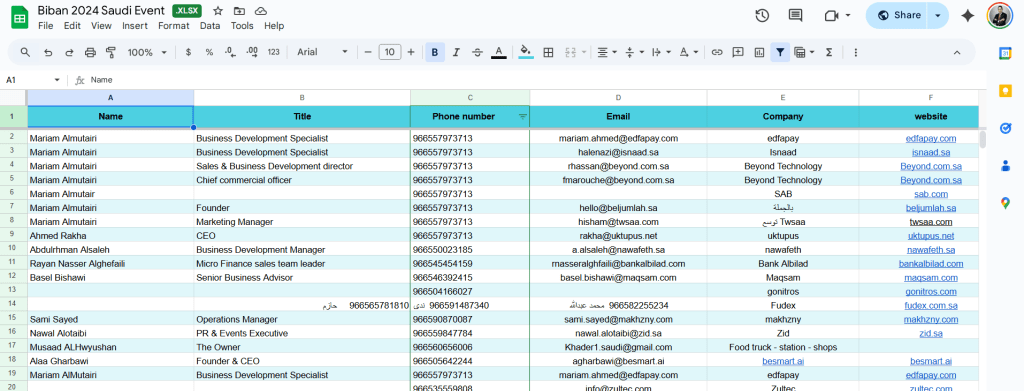Check the cloud document status icon
Screen dimensions: 1024x391
pyautogui.click(x=261, y=12)
